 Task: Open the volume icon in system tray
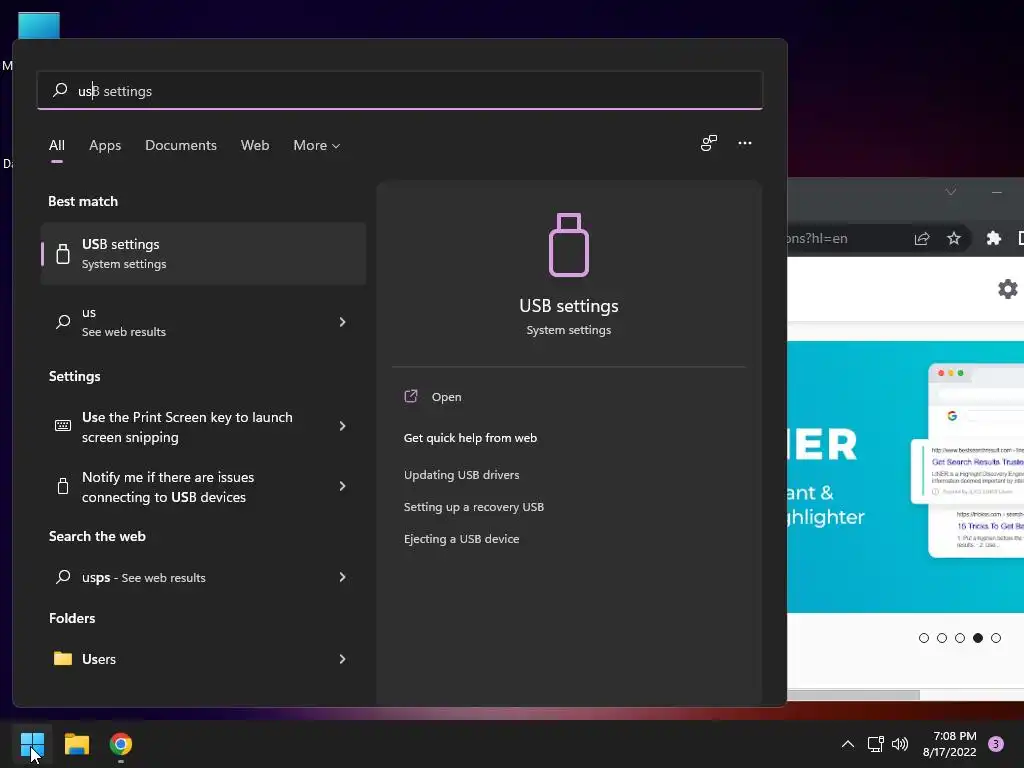(900, 744)
